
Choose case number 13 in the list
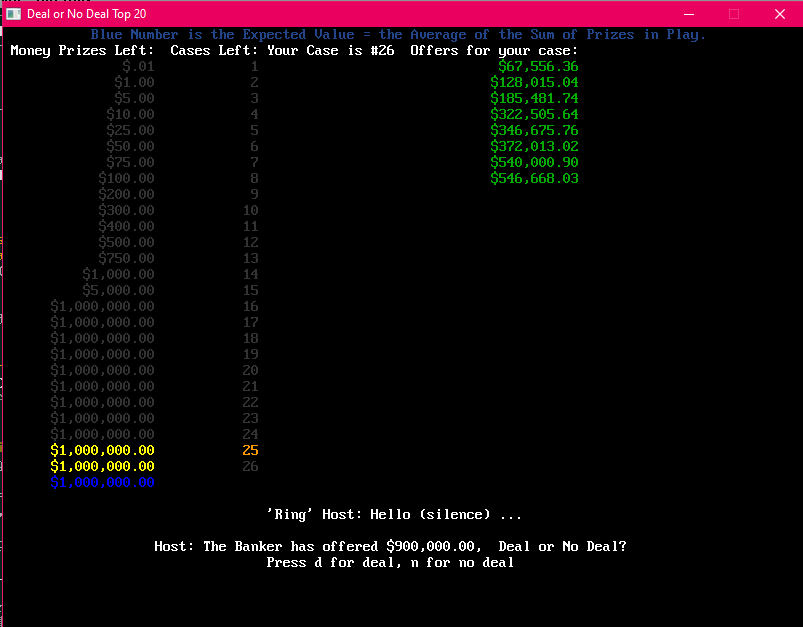pos(250,258)
